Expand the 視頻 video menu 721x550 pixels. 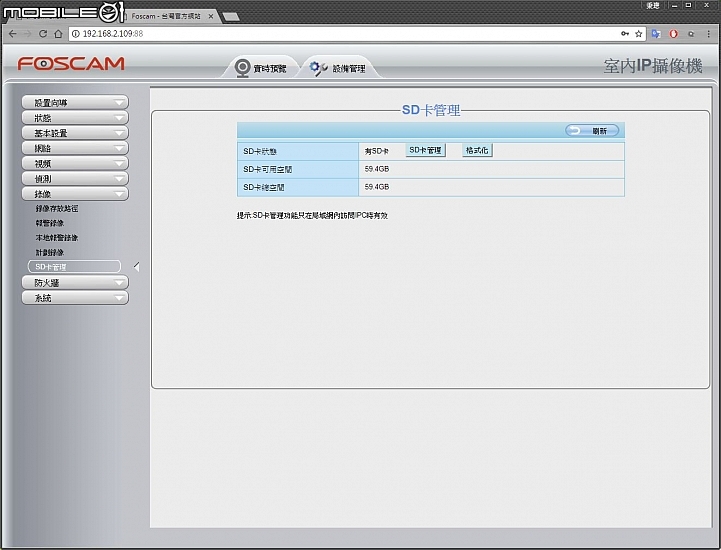(x=75, y=163)
